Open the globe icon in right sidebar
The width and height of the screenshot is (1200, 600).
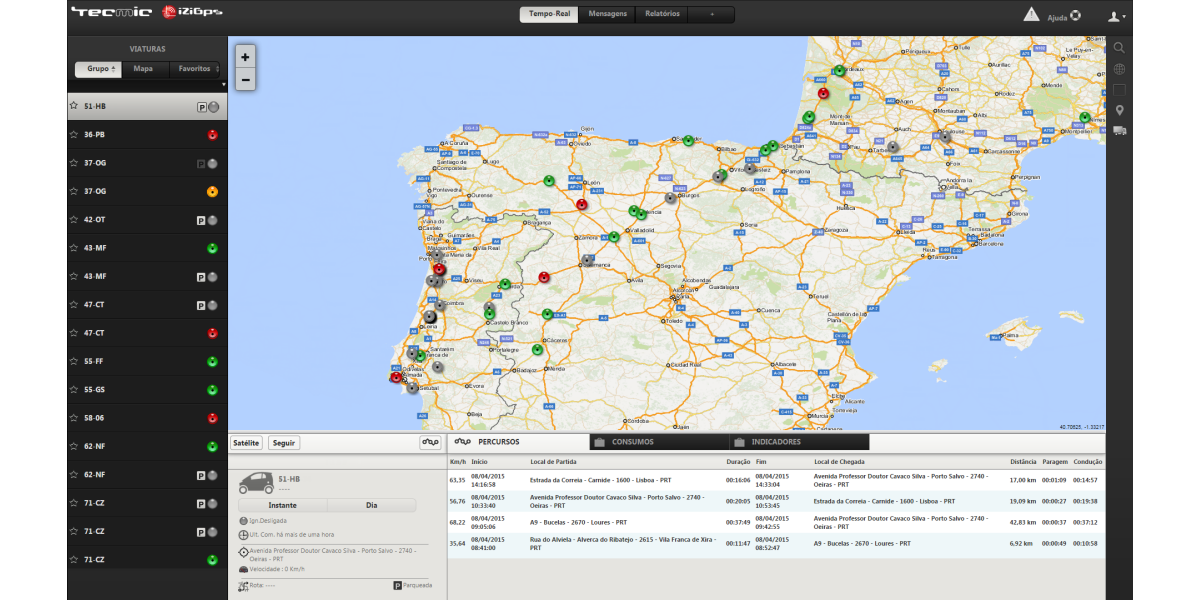tap(1119, 69)
